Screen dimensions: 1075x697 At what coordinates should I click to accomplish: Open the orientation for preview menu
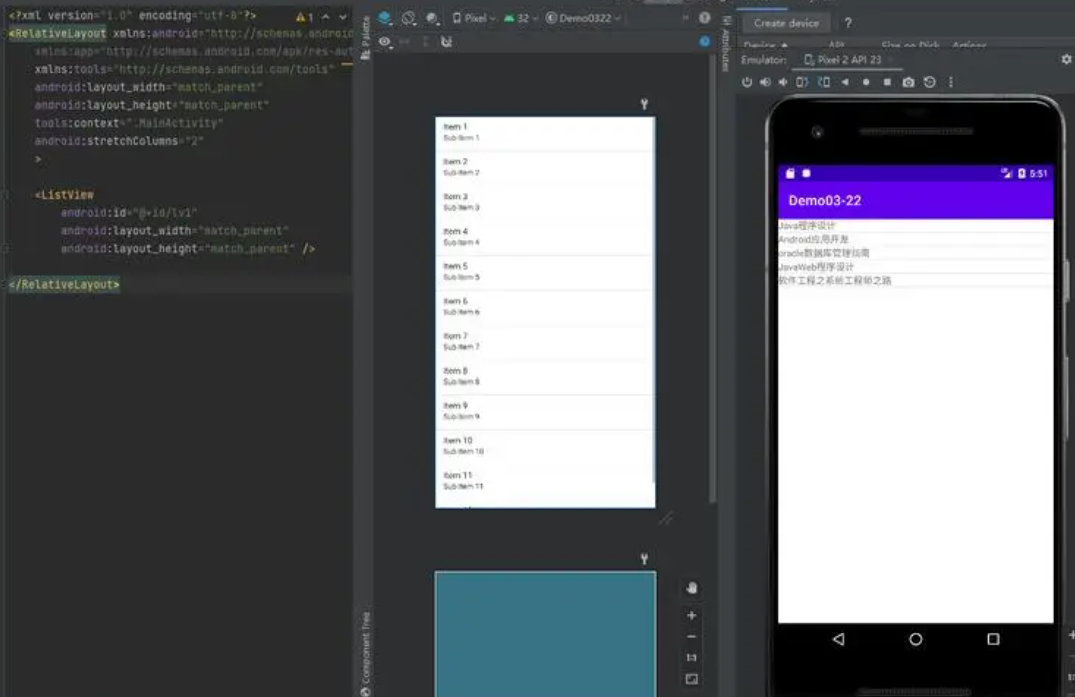pyautogui.click(x=409, y=18)
